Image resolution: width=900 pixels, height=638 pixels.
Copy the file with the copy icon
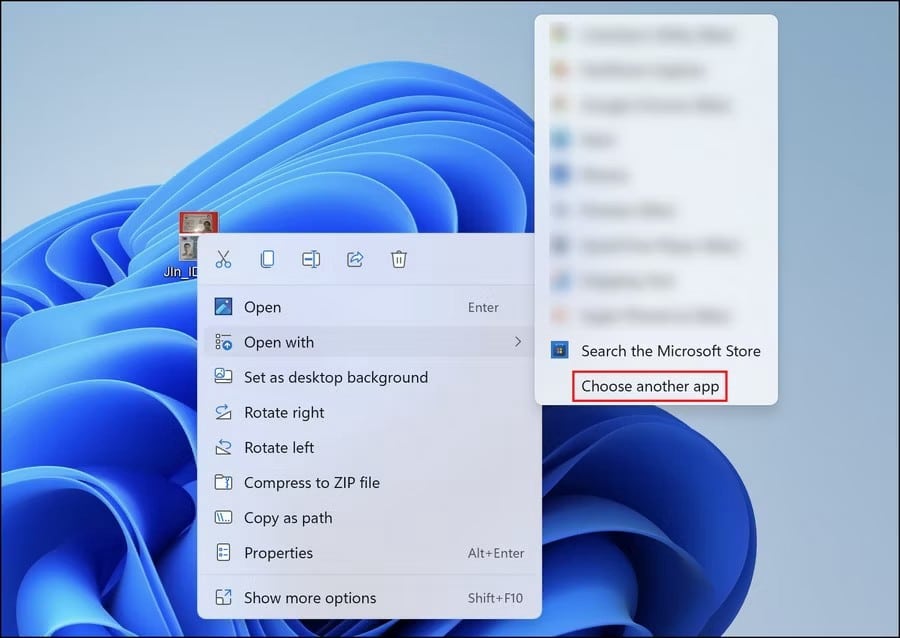[x=267, y=259]
